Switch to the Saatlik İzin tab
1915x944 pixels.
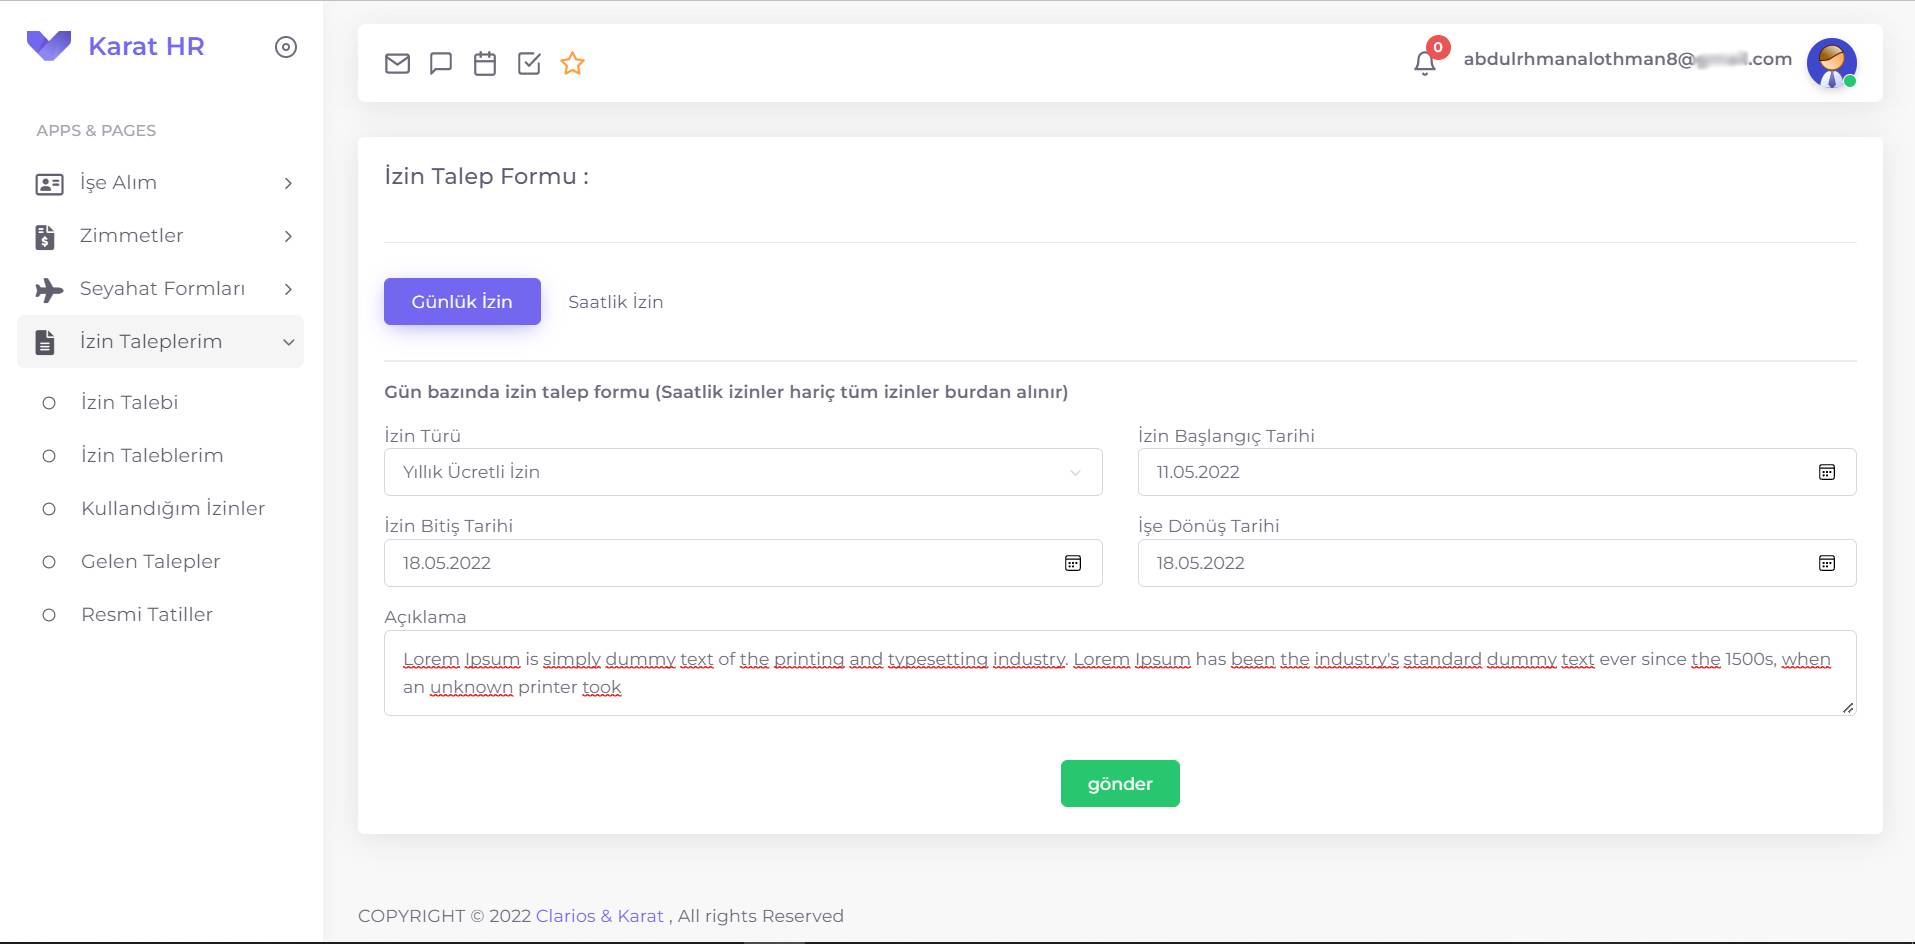615,301
